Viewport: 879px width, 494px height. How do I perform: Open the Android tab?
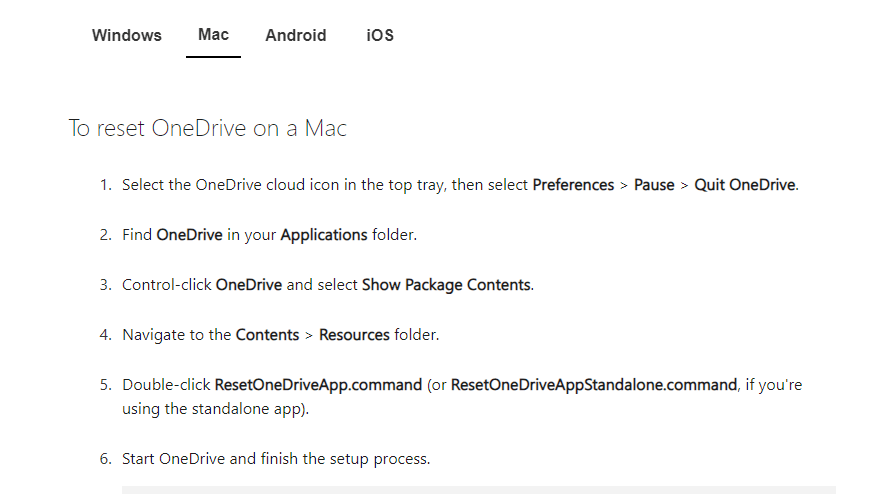295,35
